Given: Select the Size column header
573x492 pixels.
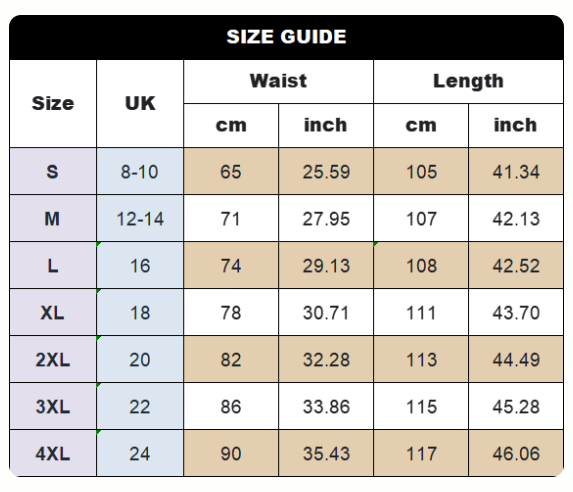Looking at the screenshot, I should pyautogui.click(x=53, y=103).
